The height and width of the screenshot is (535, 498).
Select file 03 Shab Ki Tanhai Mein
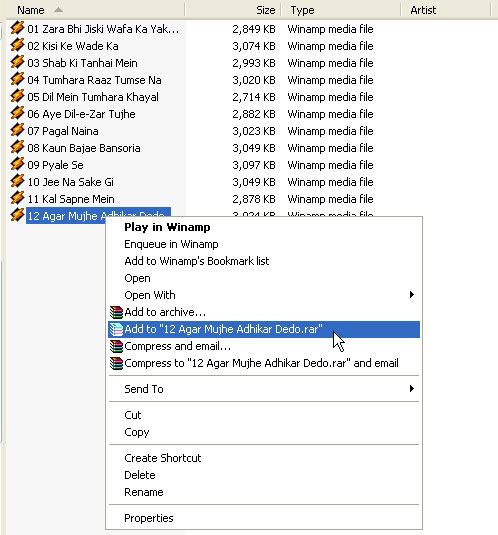82,63
